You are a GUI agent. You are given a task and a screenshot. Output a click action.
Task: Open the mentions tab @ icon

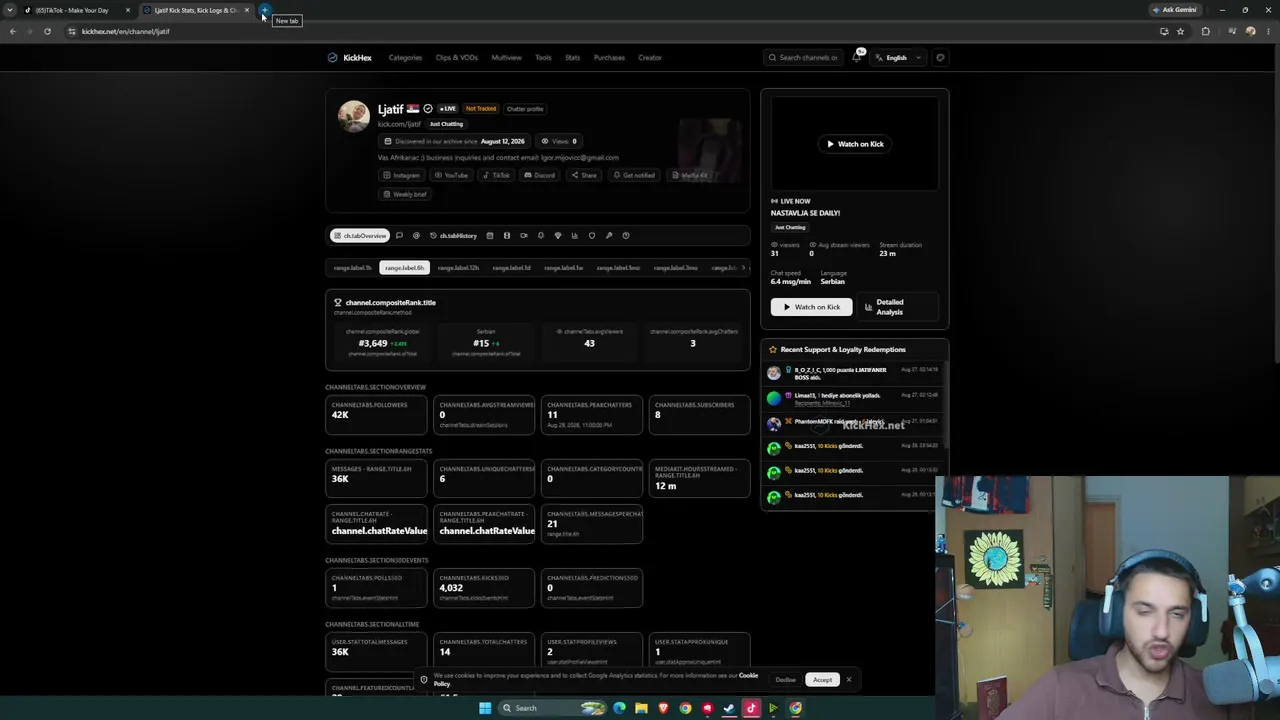coord(416,236)
